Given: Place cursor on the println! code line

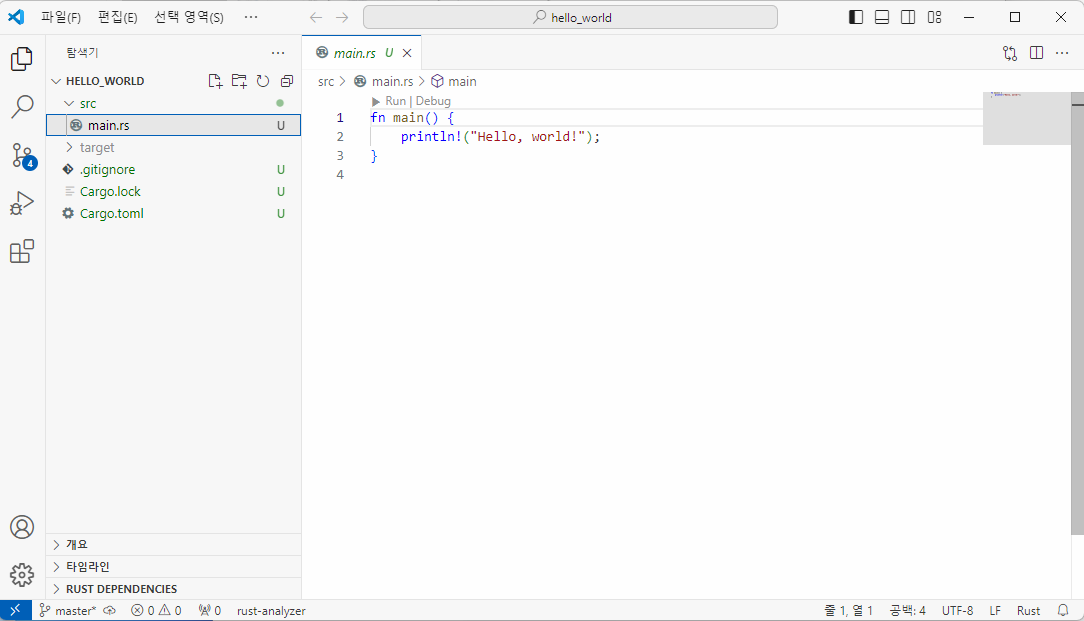Looking at the screenshot, I should click(x=500, y=137).
